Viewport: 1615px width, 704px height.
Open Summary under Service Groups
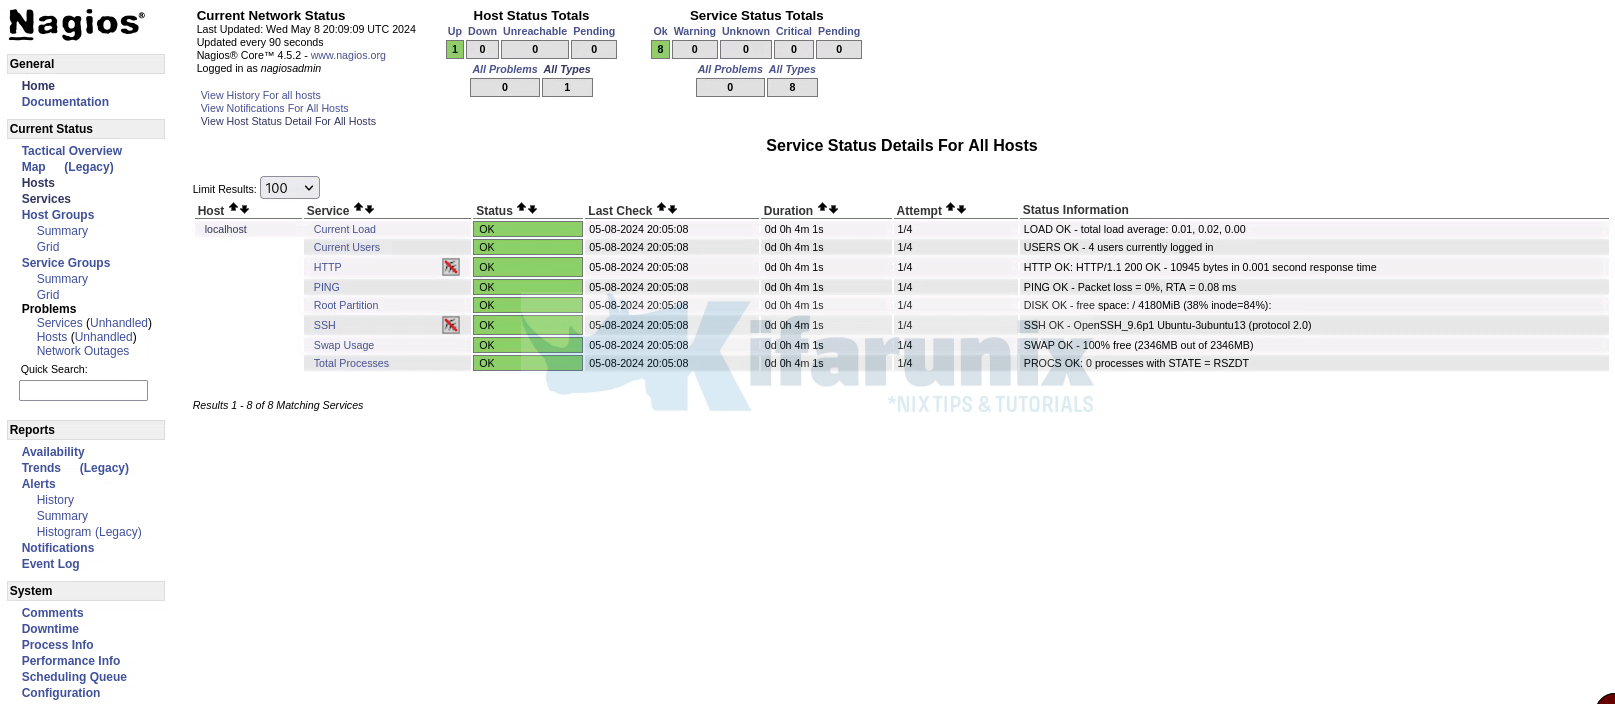[62, 279]
